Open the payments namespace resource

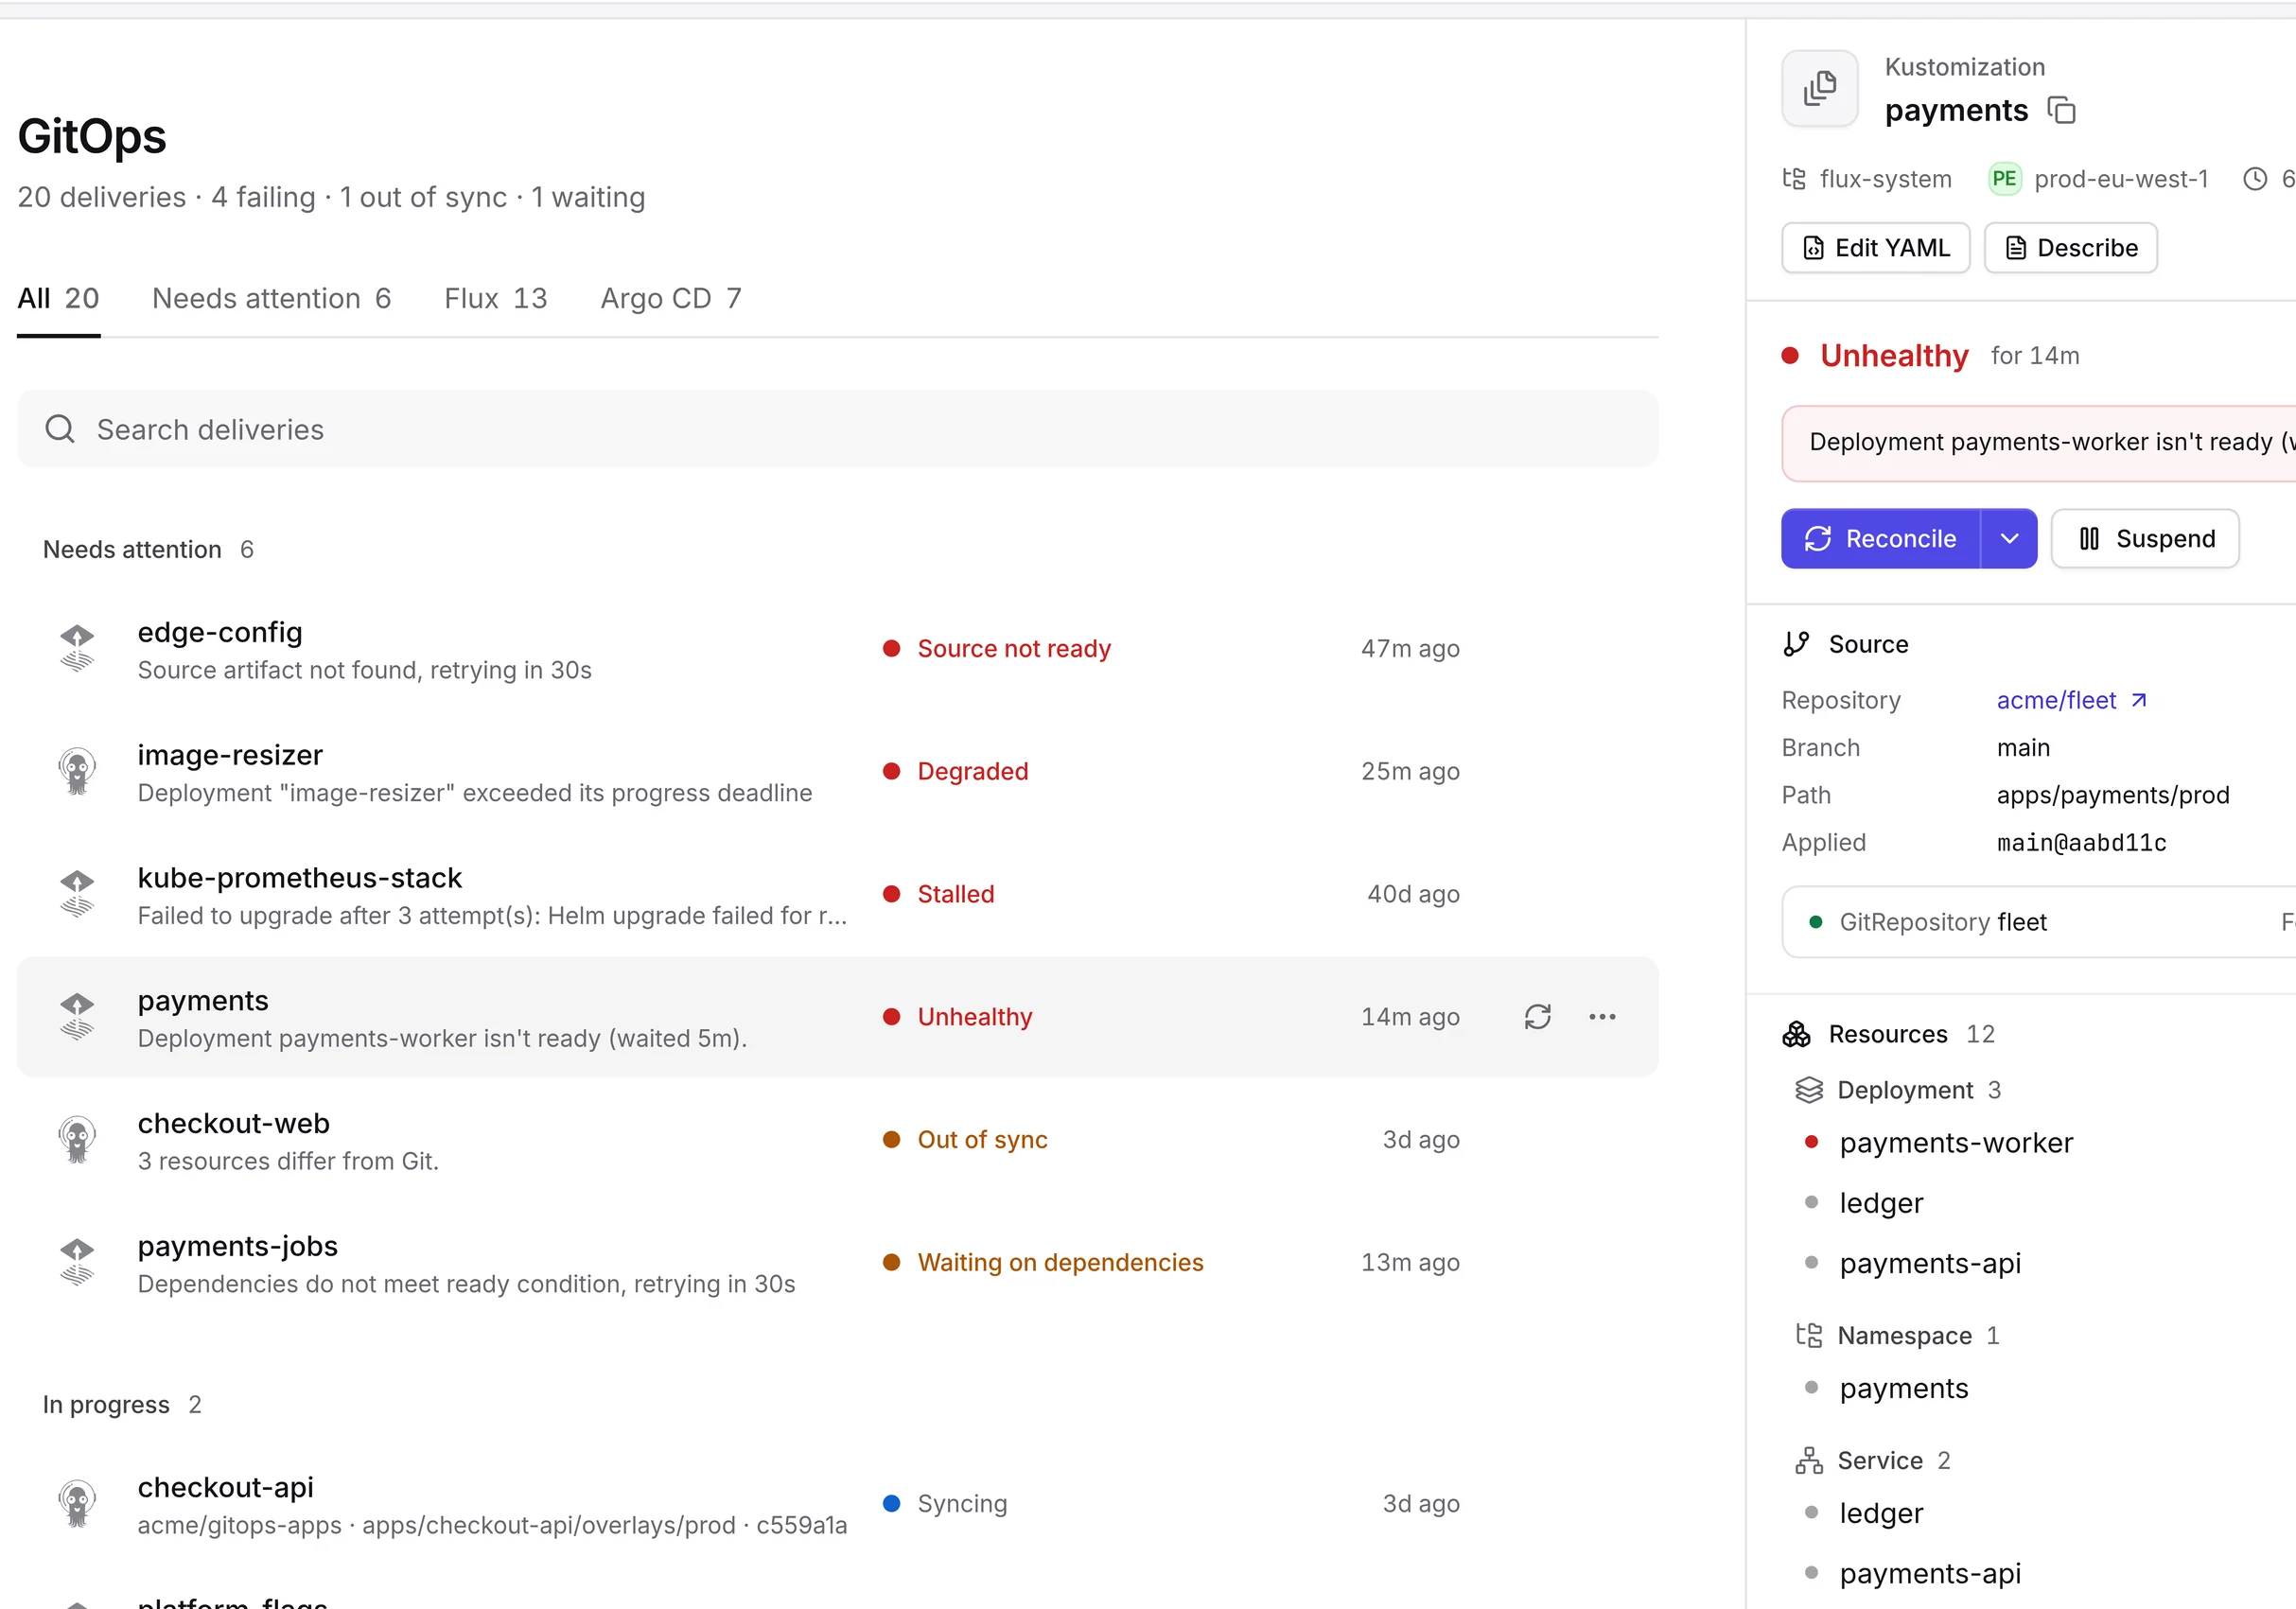tap(1904, 1389)
